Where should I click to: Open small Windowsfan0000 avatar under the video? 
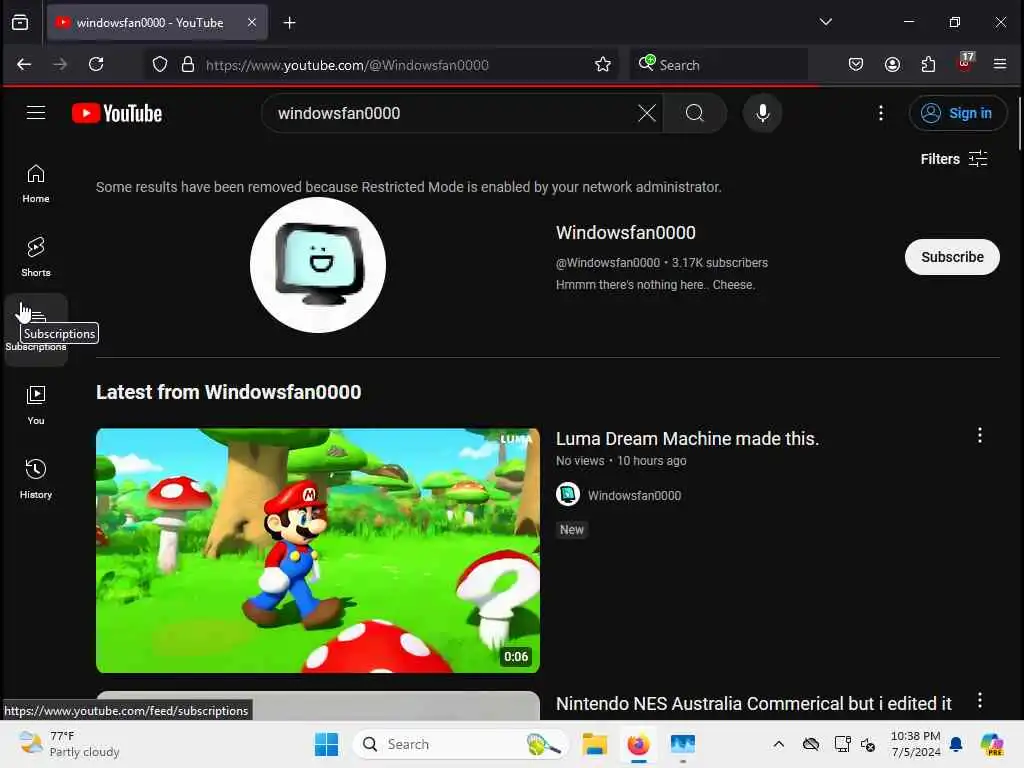click(x=568, y=494)
